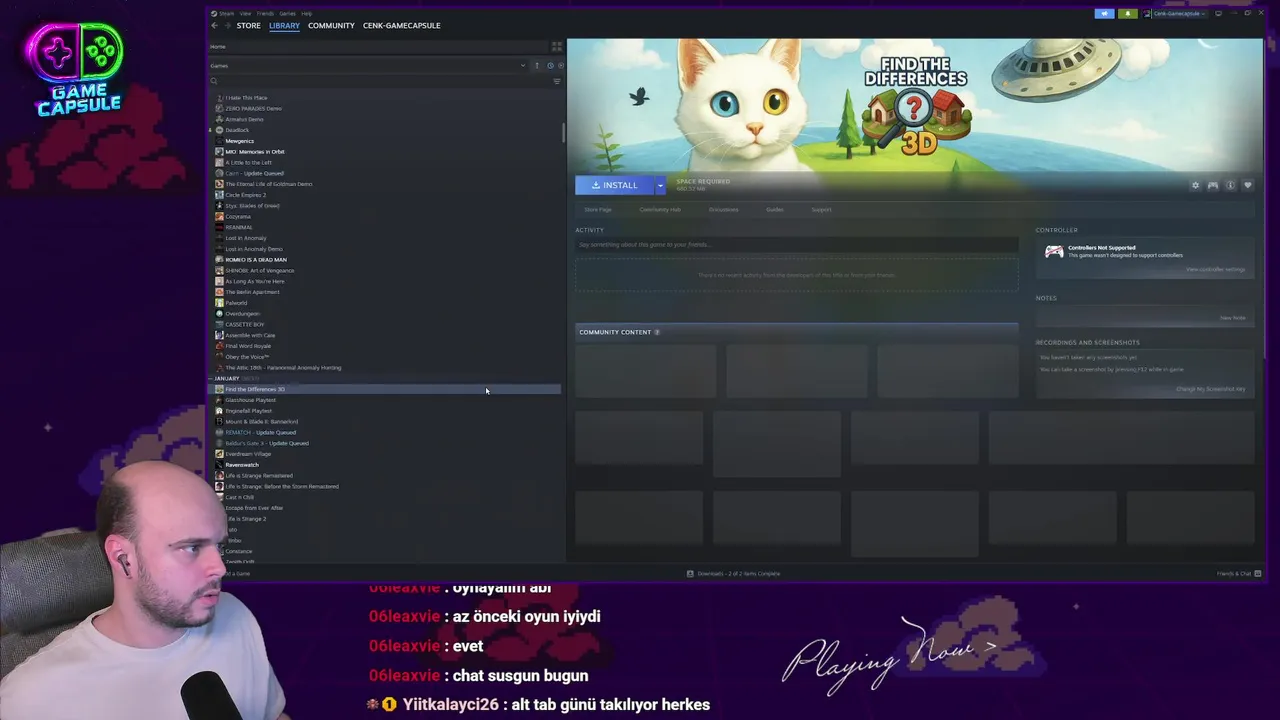Viewport: 1280px width, 720px height.
Task: Toggle the ready to play filter icon
Action: 560,65
